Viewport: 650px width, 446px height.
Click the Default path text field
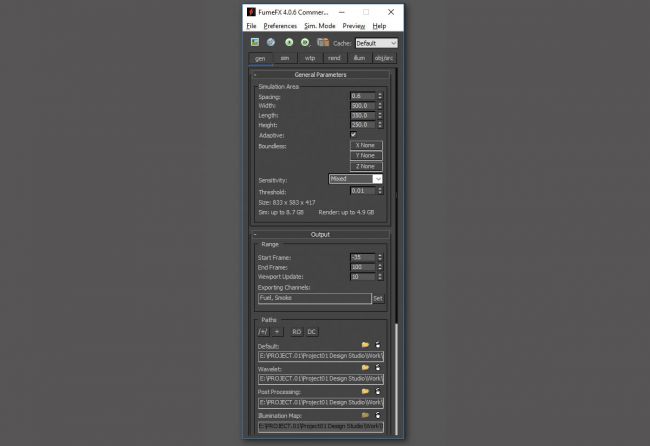tap(321, 356)
